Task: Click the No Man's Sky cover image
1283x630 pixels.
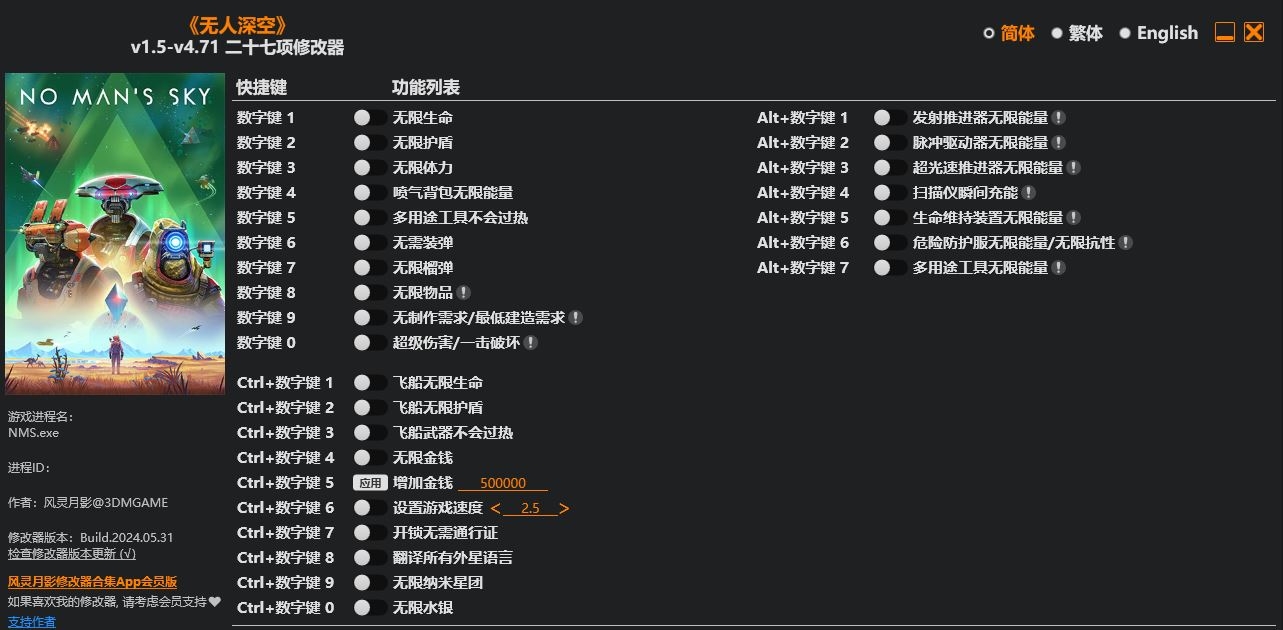Action: (x=115, y=233)
